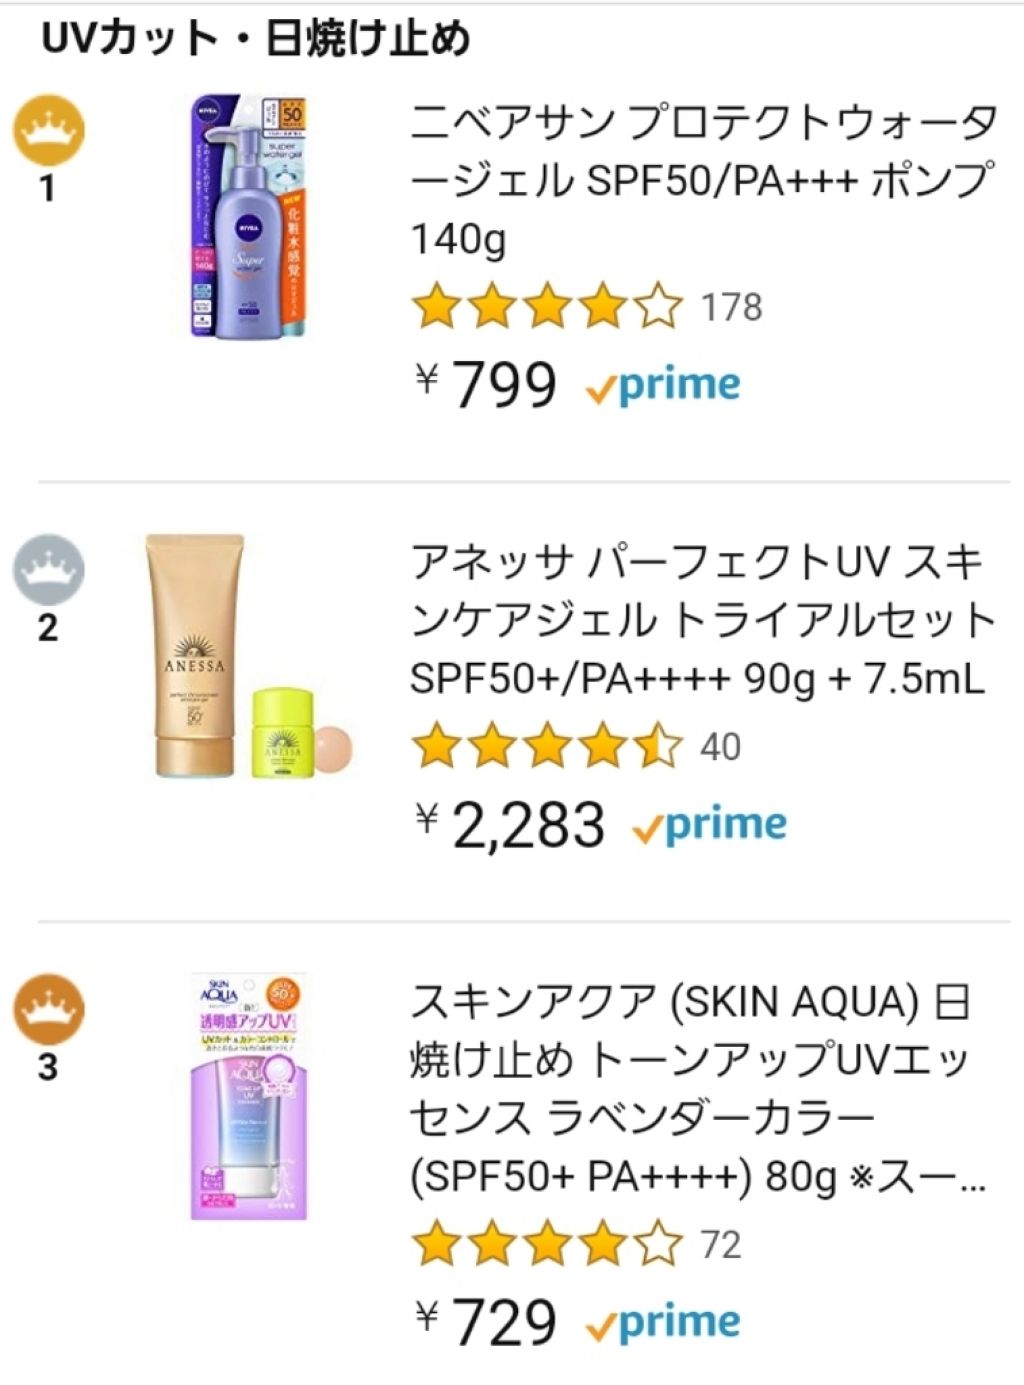Click the UVカット・日焼け止め category heading
This screenshot has height=1385, width=1024.
tap(257, 39)
